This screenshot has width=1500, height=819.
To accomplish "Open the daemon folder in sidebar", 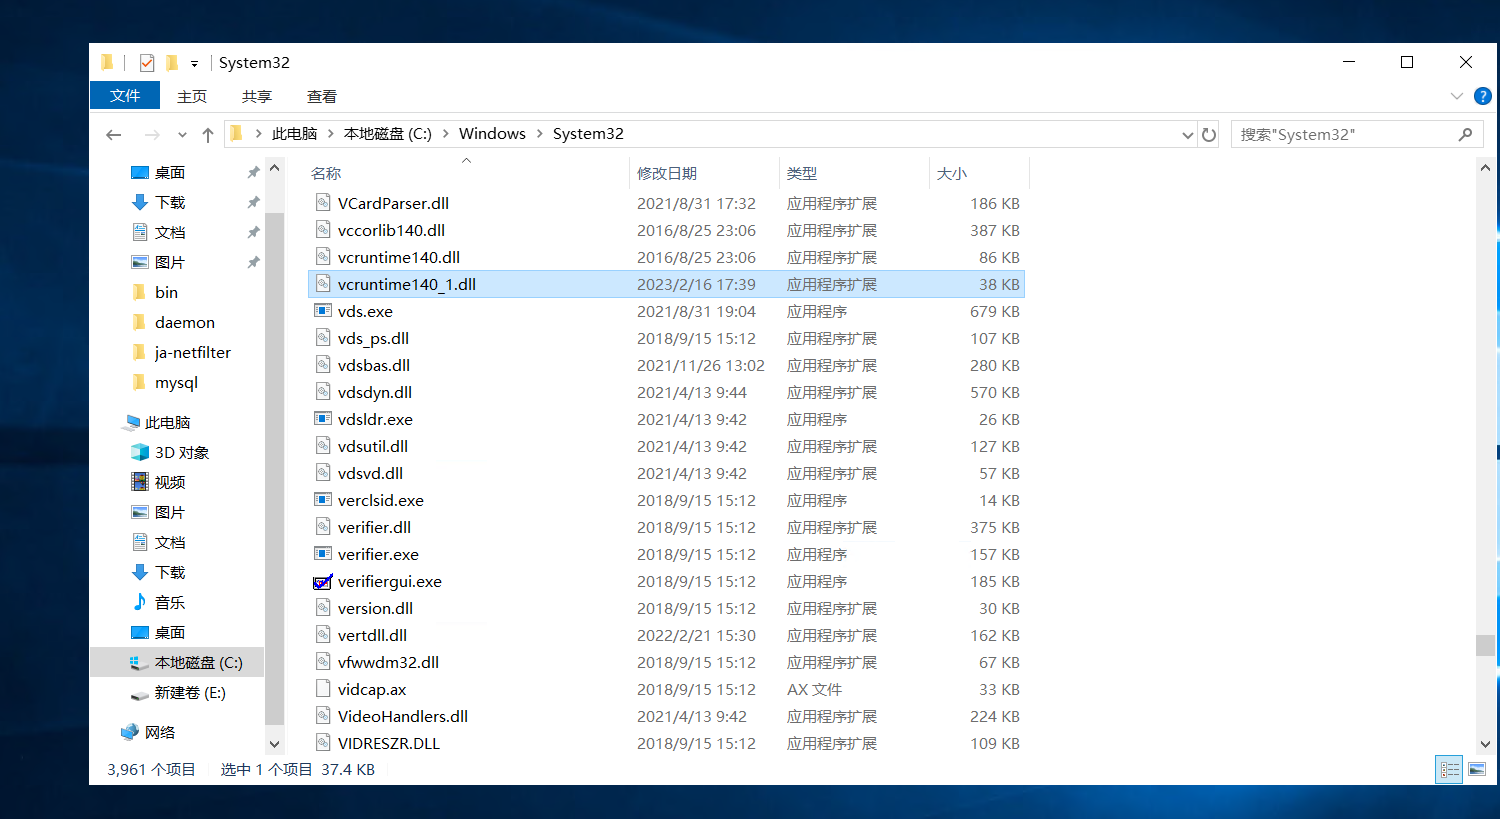I will (x=185, y=323).
